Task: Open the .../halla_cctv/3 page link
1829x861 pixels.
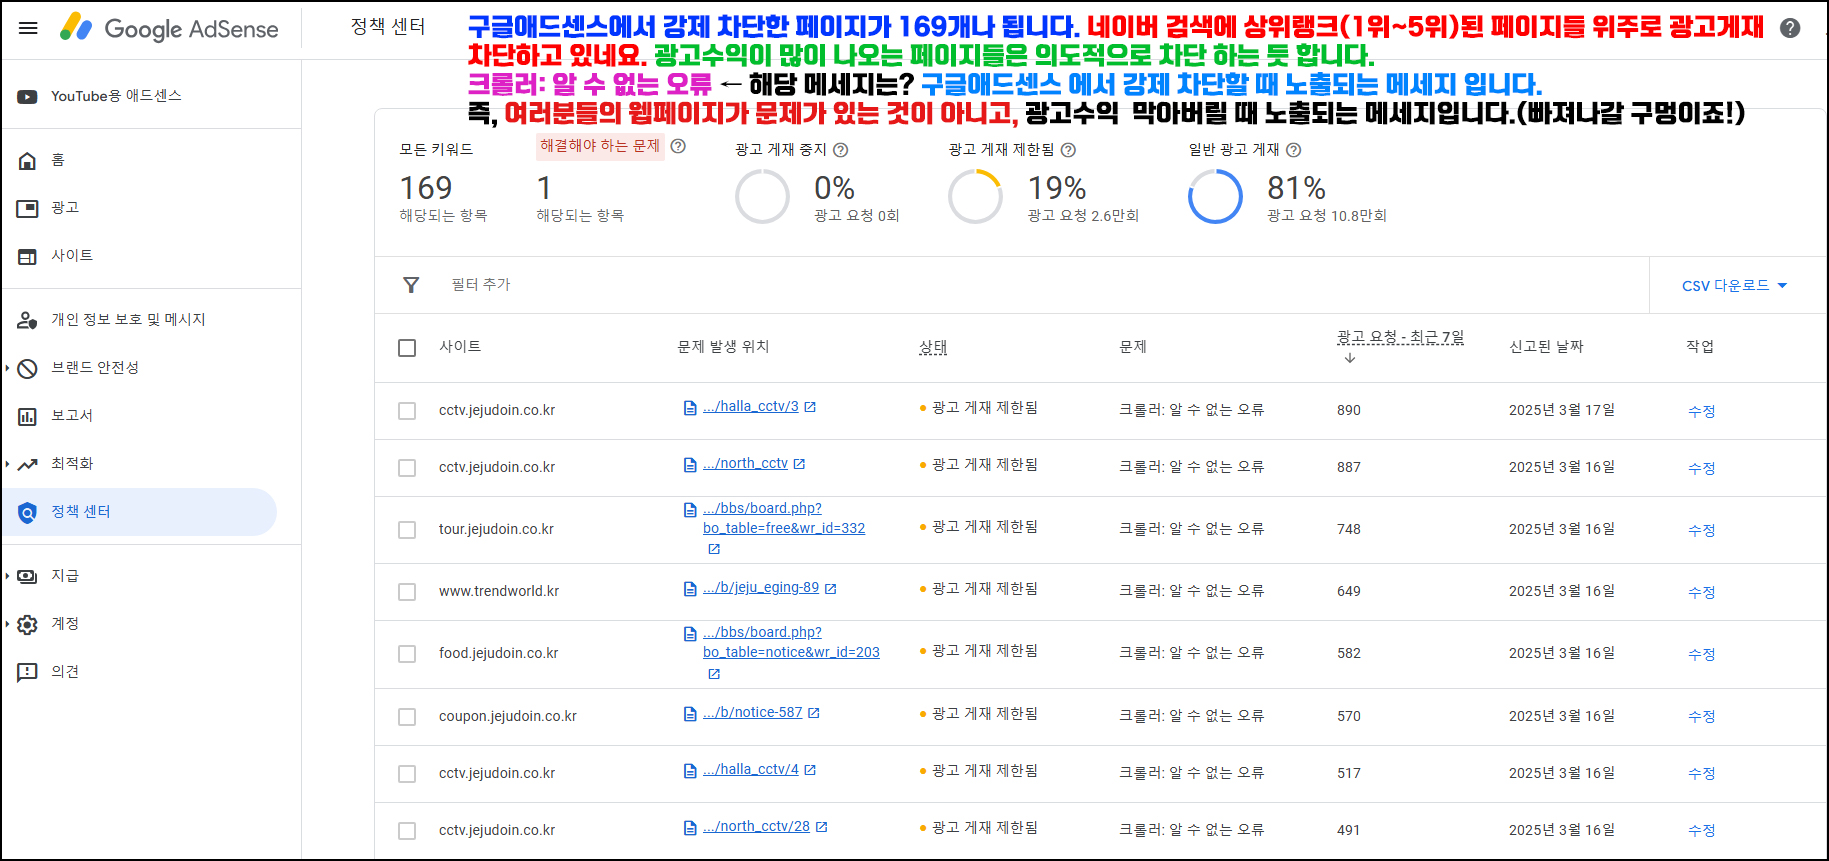Action: pyautogui.click(x=751, y=407)
